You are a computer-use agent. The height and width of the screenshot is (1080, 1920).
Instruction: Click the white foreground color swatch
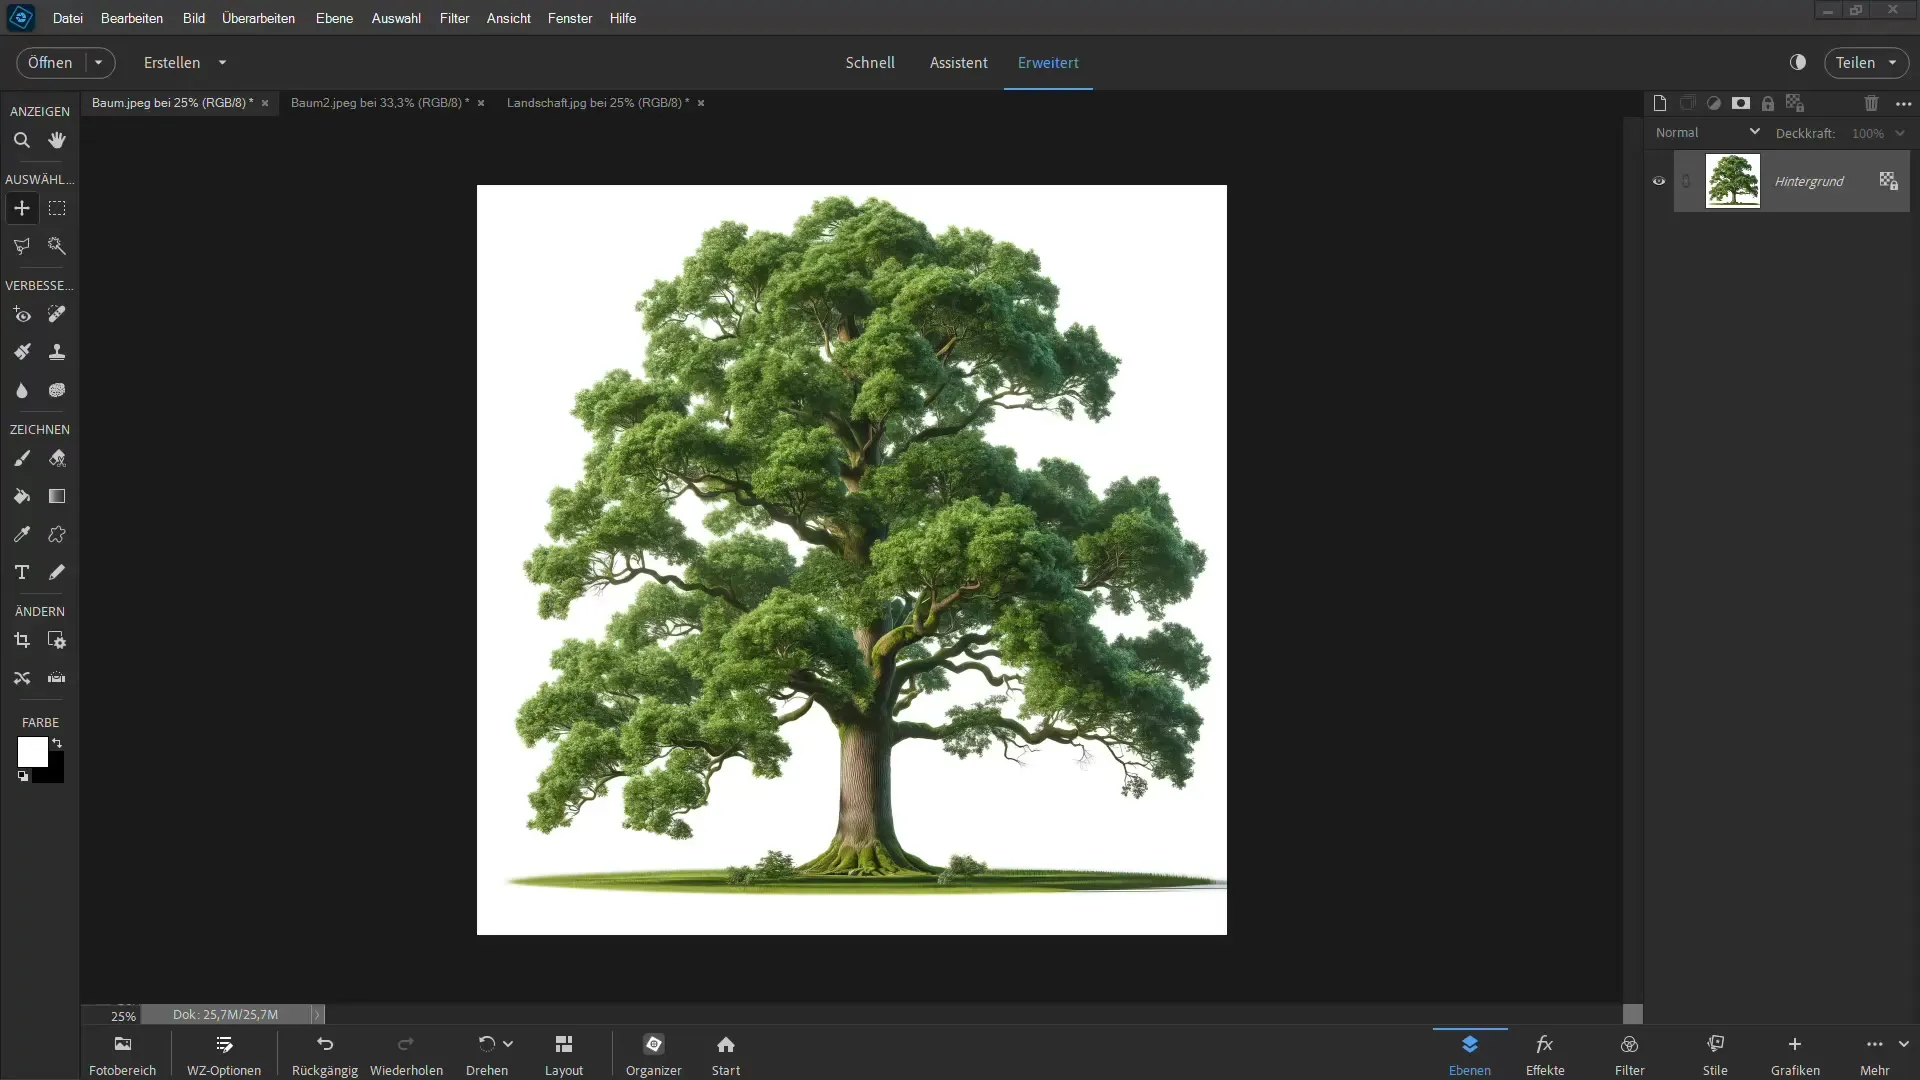32,751
